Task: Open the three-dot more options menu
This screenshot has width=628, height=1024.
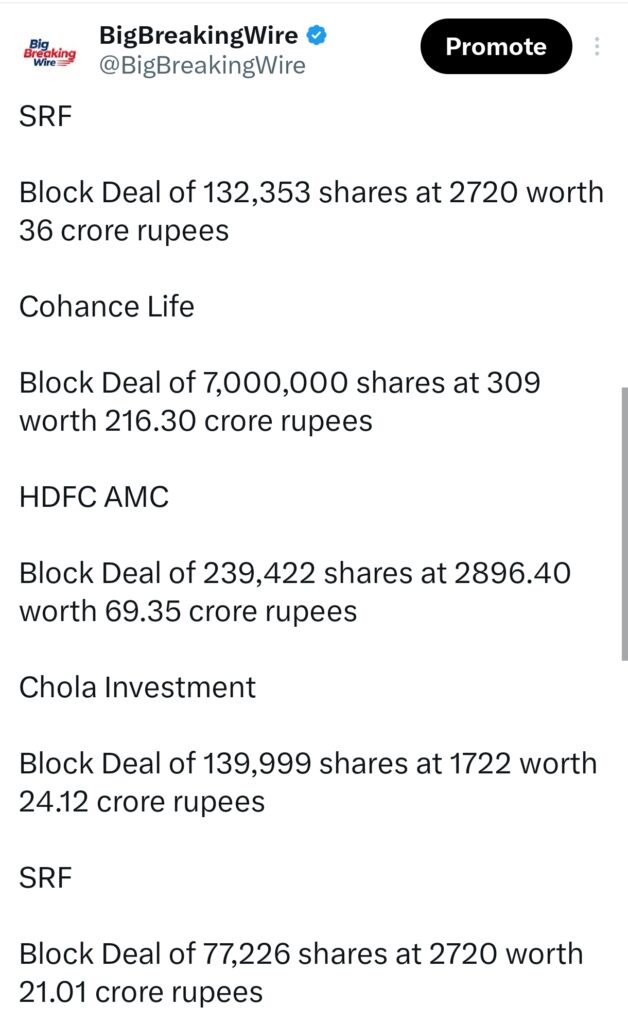Action: [x=597, y=46]
